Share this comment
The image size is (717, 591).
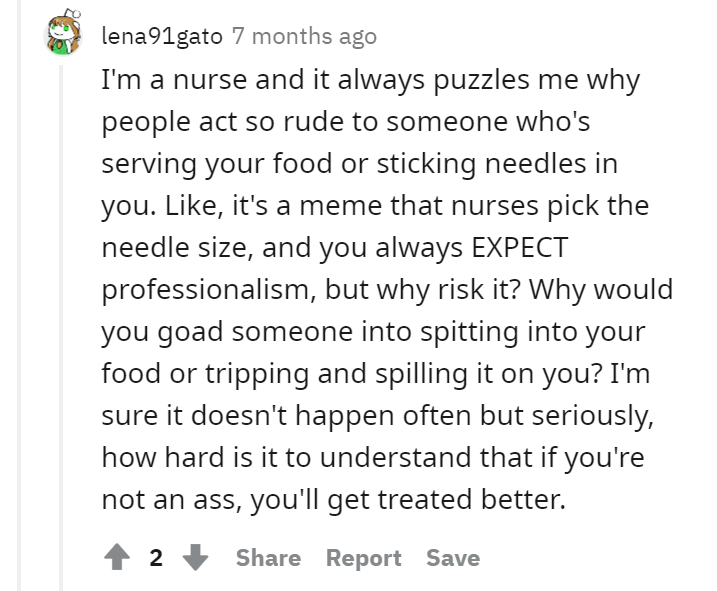(268, 558)
